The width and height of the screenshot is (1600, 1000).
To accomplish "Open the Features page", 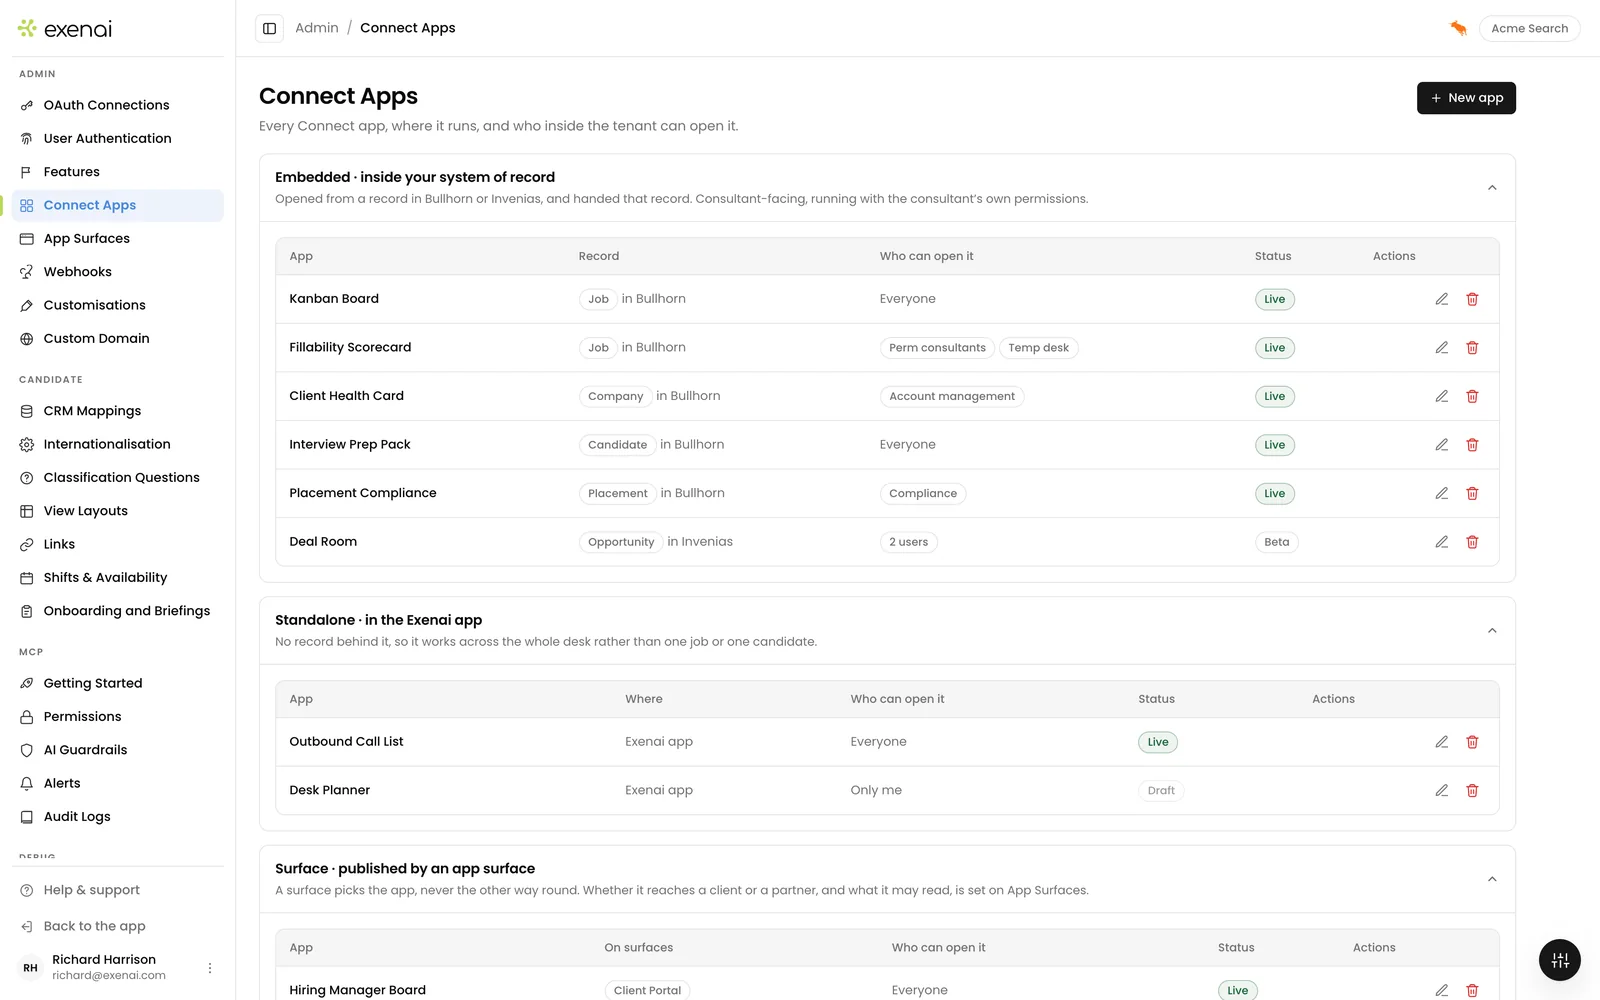I will (118, 172).
